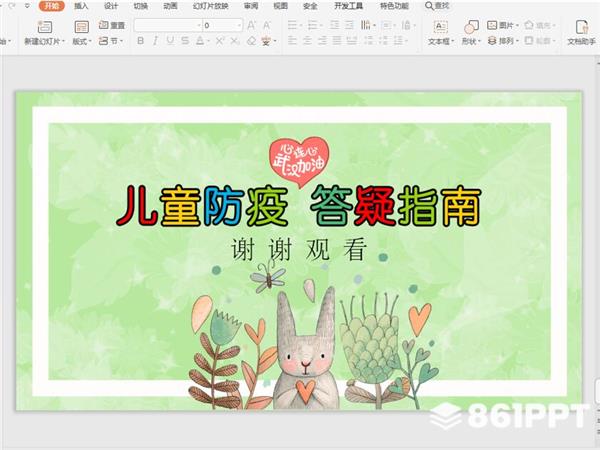Open the Animation (动画) ribbon tab
The height and width of the screenshot is (450, 600).
170,6
